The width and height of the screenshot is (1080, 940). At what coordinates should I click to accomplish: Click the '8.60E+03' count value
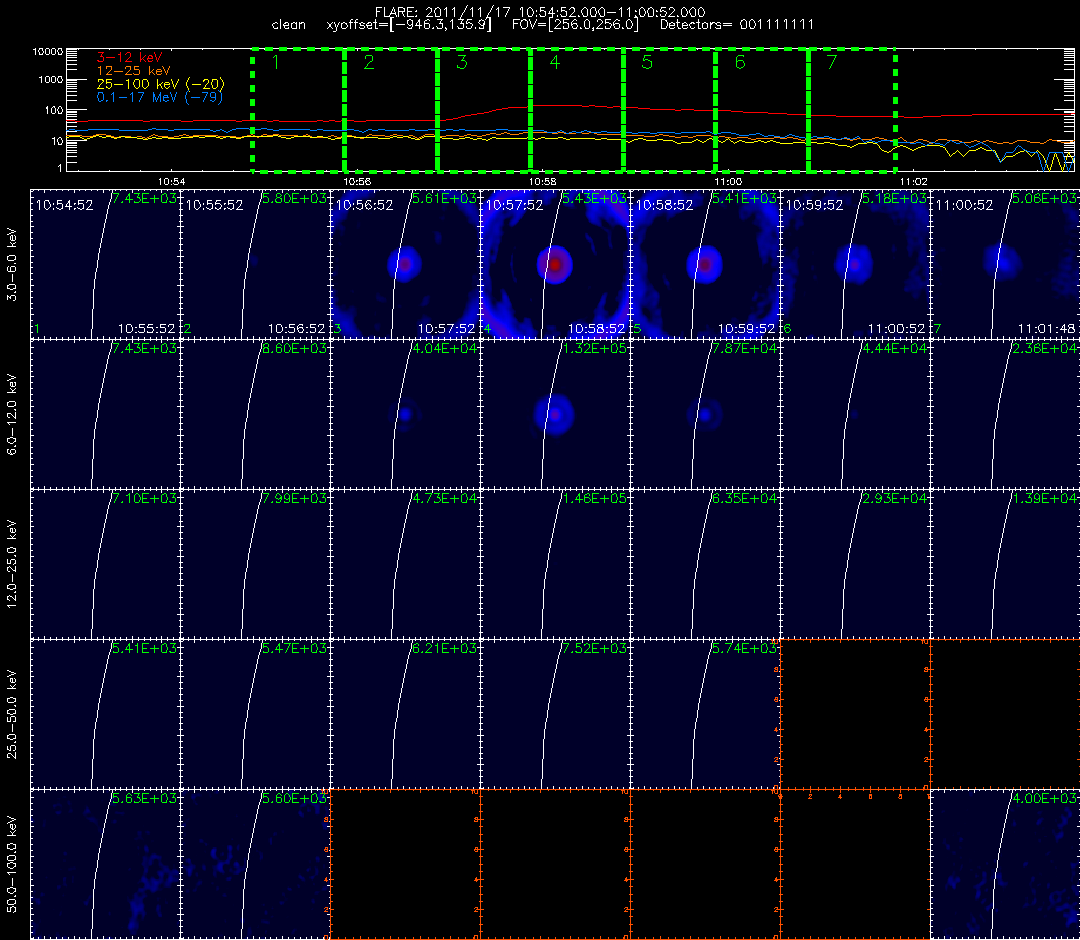294,348
